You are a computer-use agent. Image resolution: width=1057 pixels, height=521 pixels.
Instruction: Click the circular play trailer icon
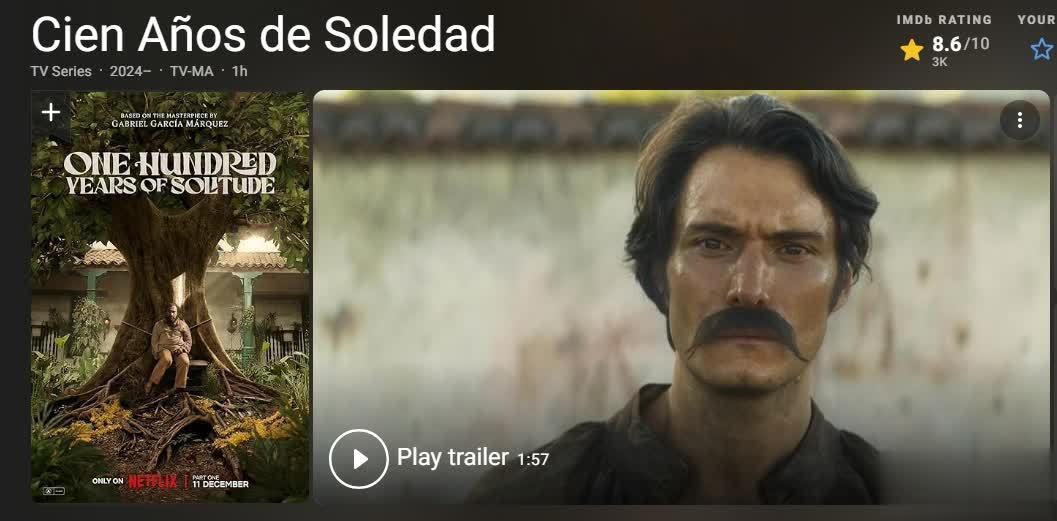[359, 459]
